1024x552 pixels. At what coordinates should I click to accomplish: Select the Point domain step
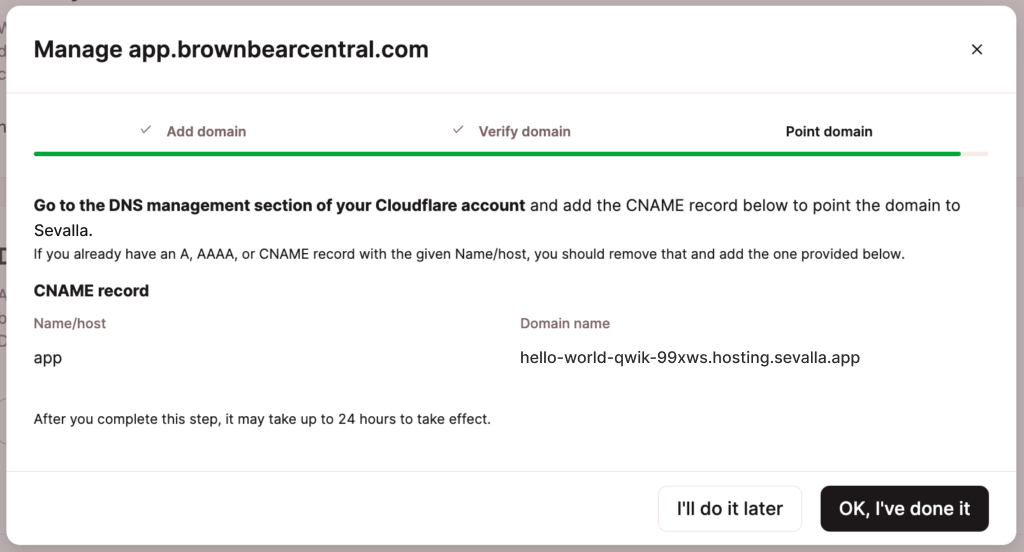pyautogui.click(x=828, y=131)
